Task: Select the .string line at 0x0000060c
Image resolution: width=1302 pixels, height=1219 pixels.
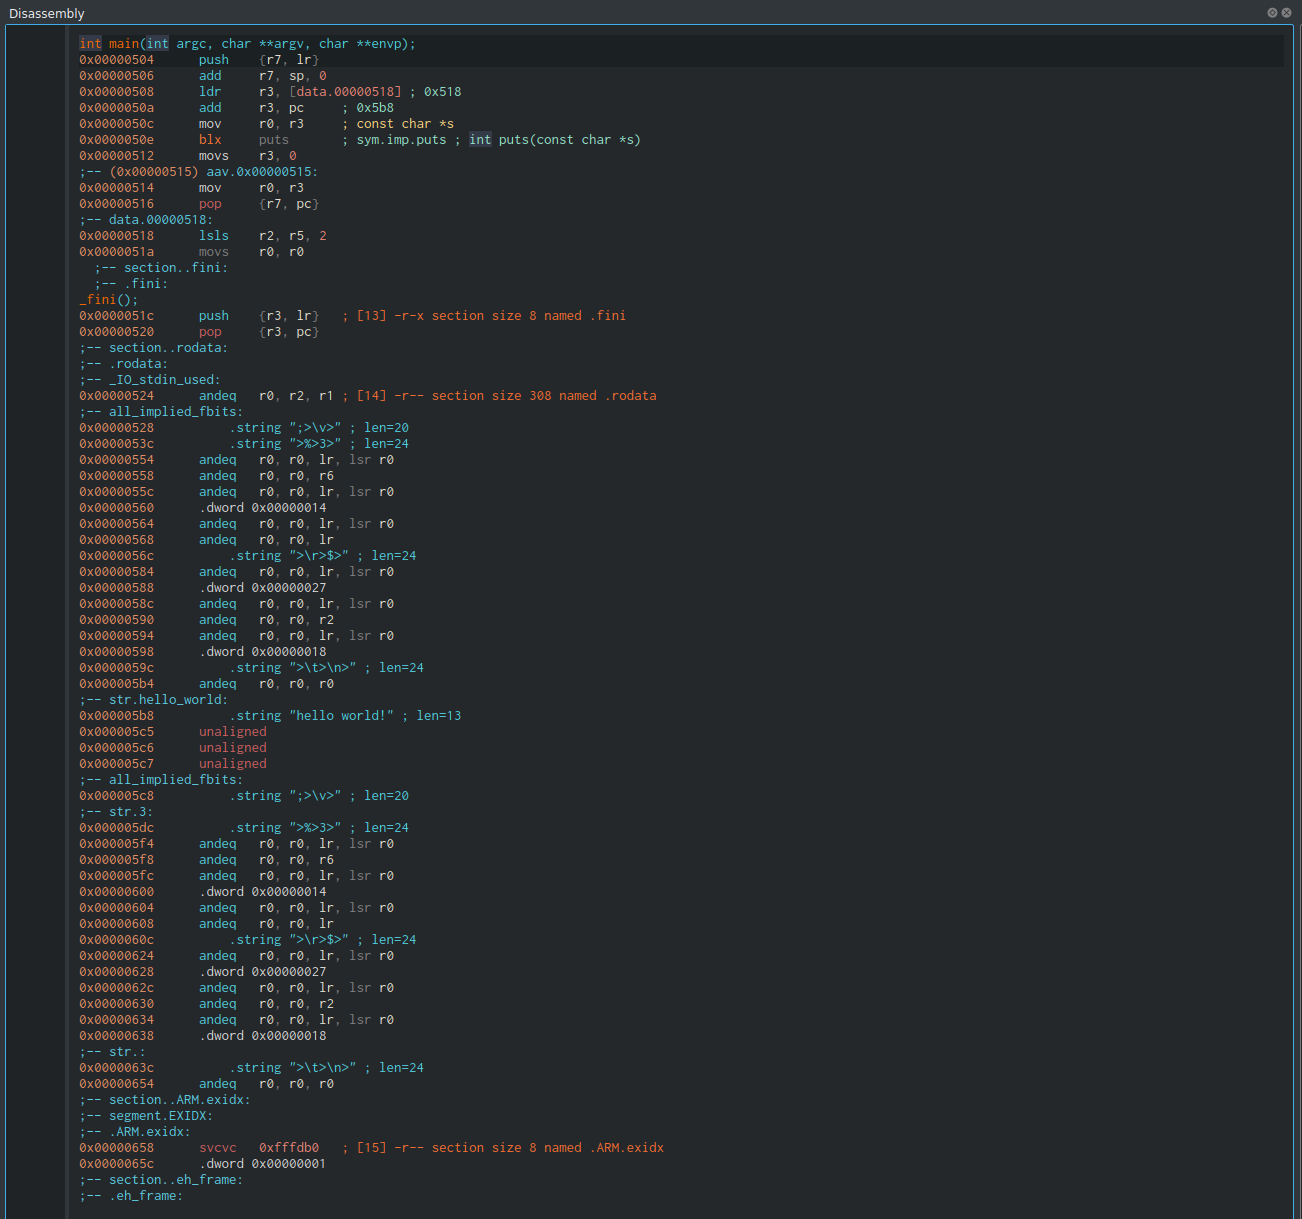Action: point(248,940)
